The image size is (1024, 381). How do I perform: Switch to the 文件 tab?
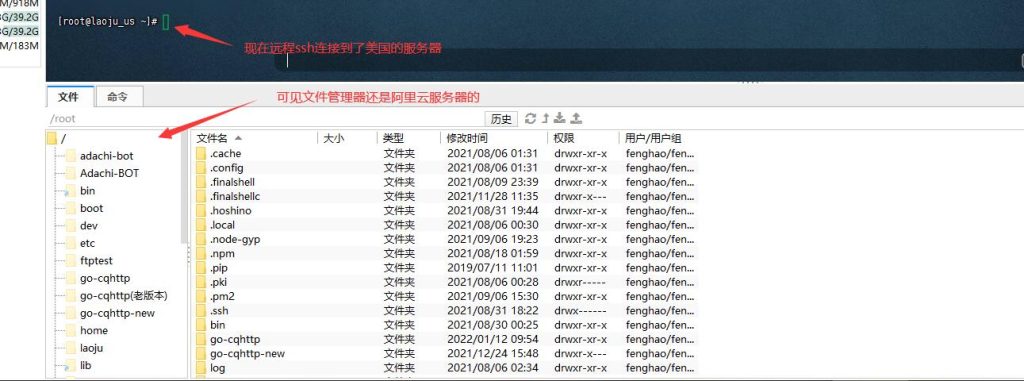point(68,97)
